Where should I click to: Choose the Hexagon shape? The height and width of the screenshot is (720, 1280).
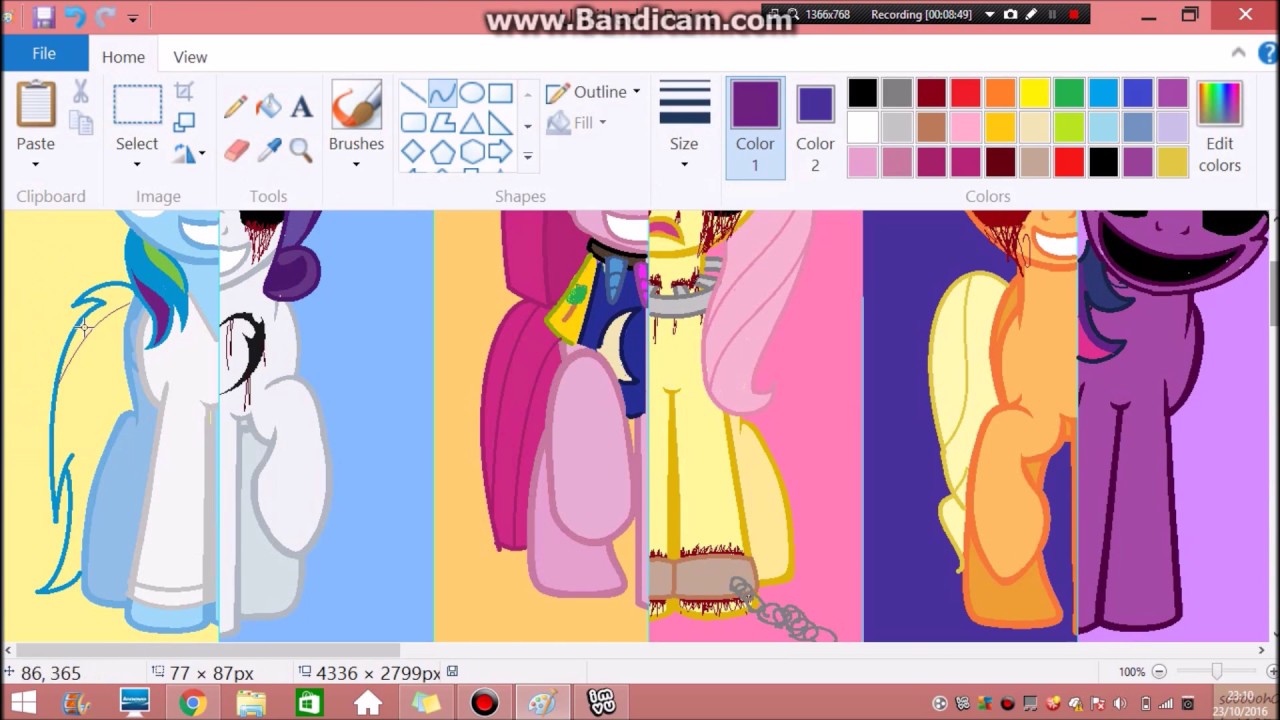471,152
